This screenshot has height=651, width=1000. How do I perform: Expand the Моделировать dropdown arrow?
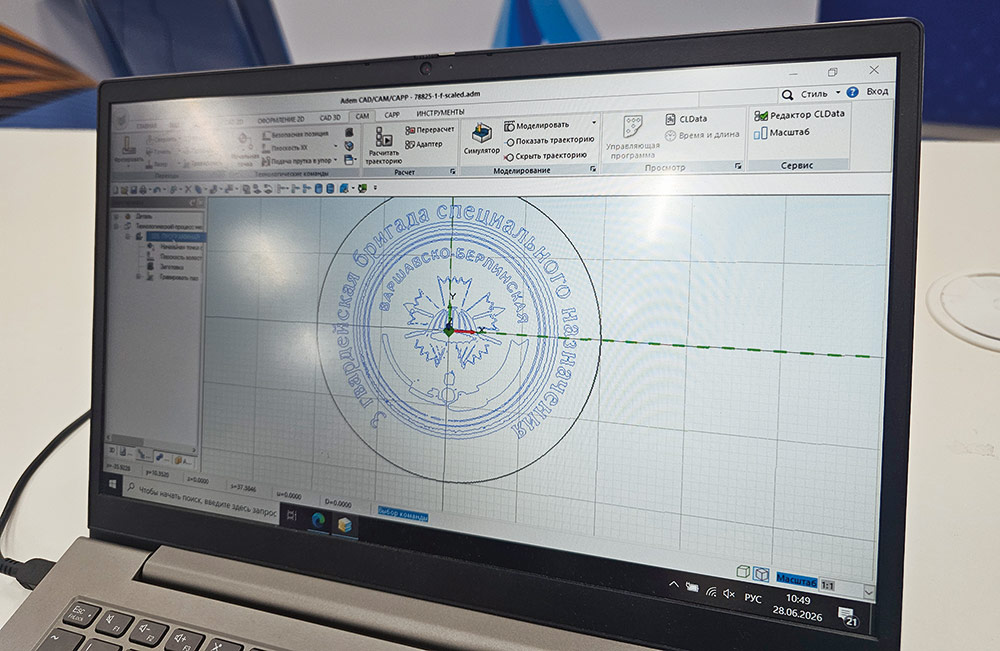click(x=594, y=122)
